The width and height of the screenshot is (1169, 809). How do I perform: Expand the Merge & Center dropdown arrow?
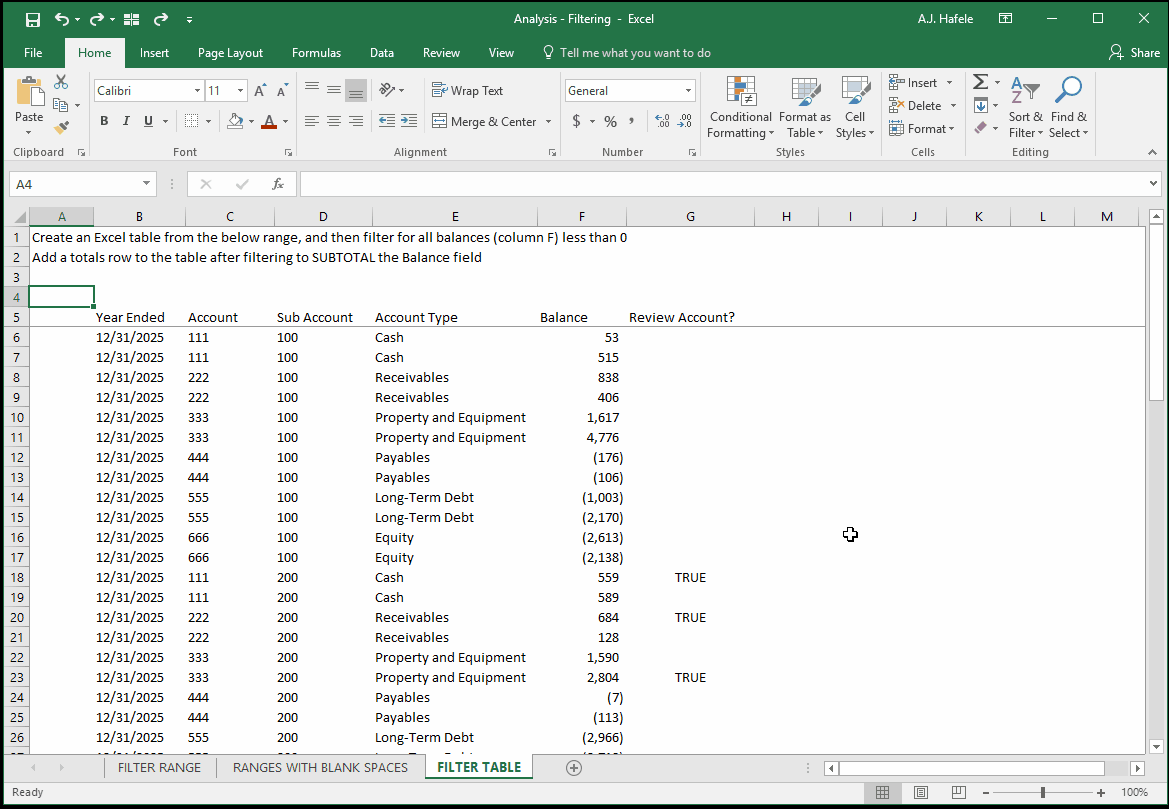point(549,122)
